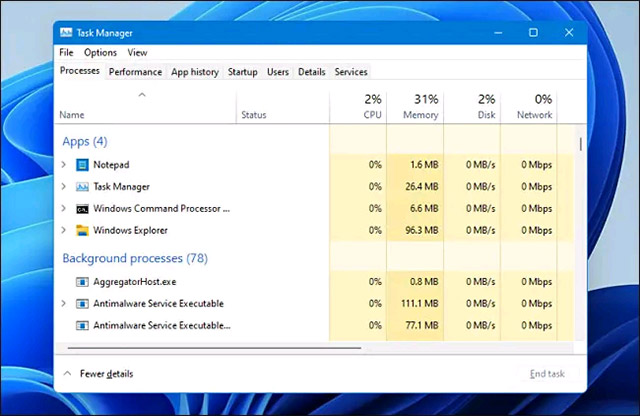Open the Startup tab
Image resolution: width=640 pixels, height=416 pixels.
point(242,72)
